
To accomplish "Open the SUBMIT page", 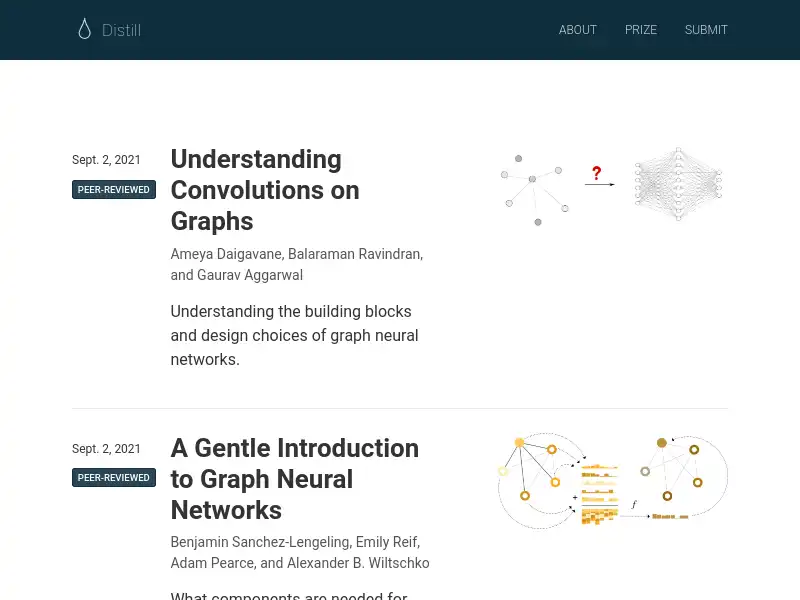I will 706,30.
